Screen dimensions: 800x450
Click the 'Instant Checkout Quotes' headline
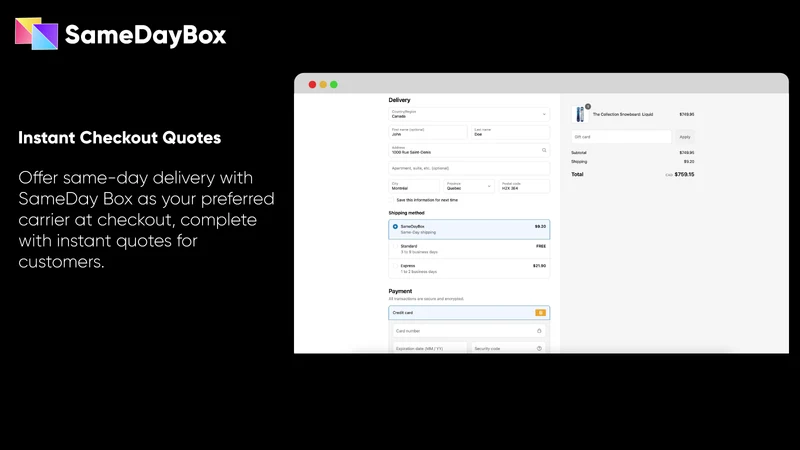click(x=119, y=138)
